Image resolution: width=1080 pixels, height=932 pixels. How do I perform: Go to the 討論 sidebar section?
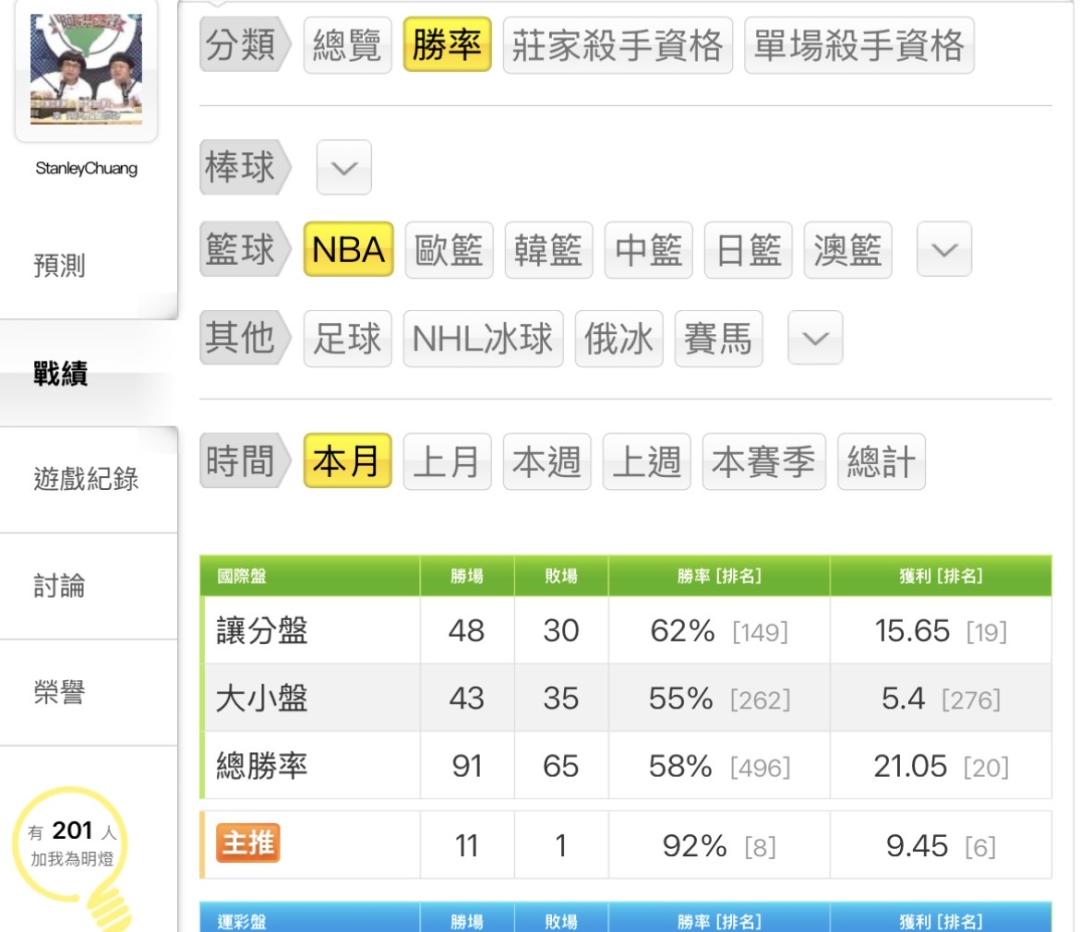[60, 586]
